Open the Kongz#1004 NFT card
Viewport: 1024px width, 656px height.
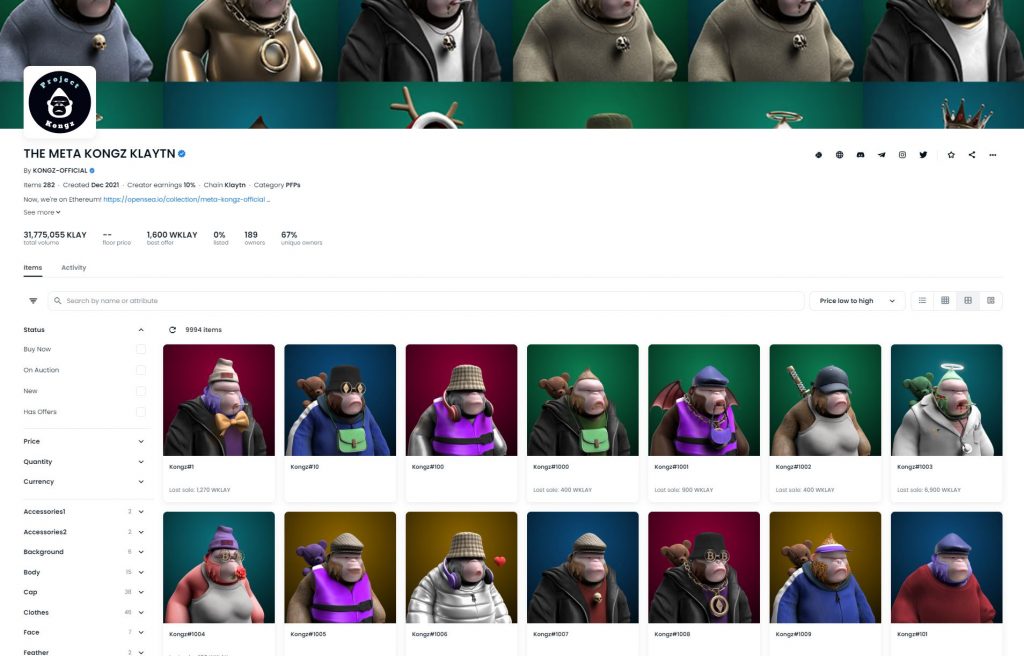pyautogui.click(x=219, y=583)
